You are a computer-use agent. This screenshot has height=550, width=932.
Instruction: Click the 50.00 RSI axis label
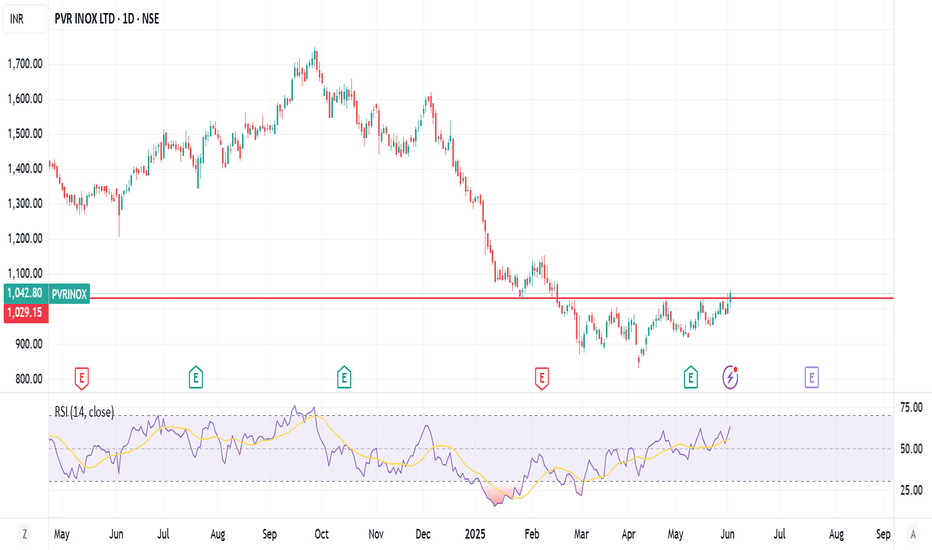coord(911,449)
